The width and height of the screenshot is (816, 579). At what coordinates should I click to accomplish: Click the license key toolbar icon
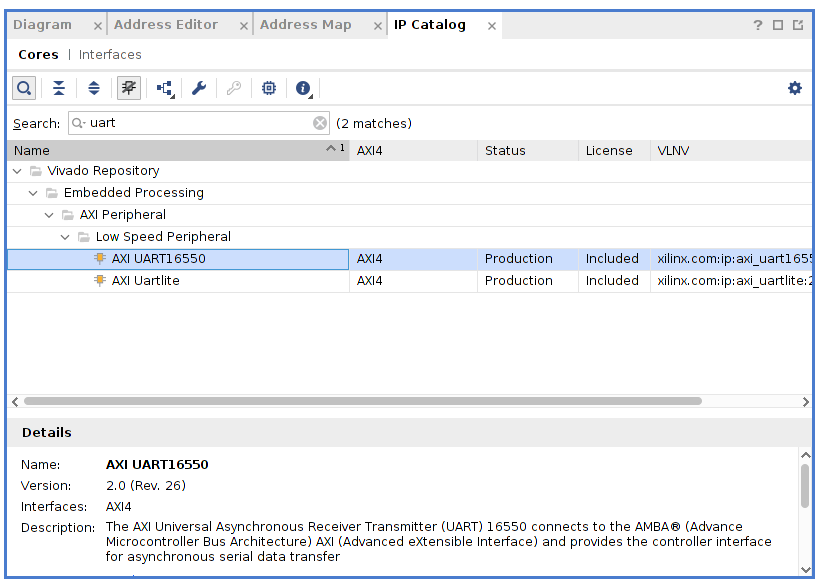tap(234, 88)
